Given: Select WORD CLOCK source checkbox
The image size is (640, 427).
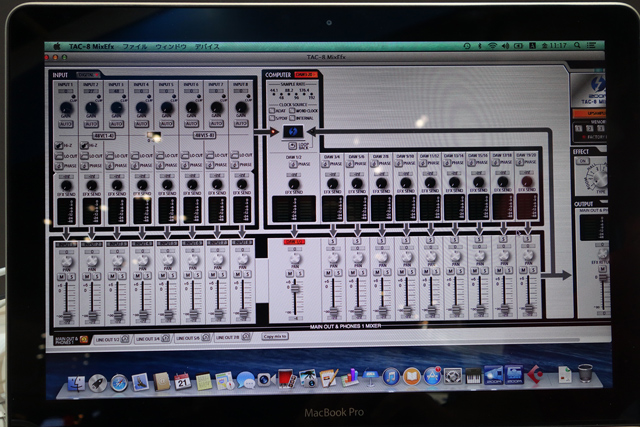Looking at the screenshot, I should (x=292, y=111).
